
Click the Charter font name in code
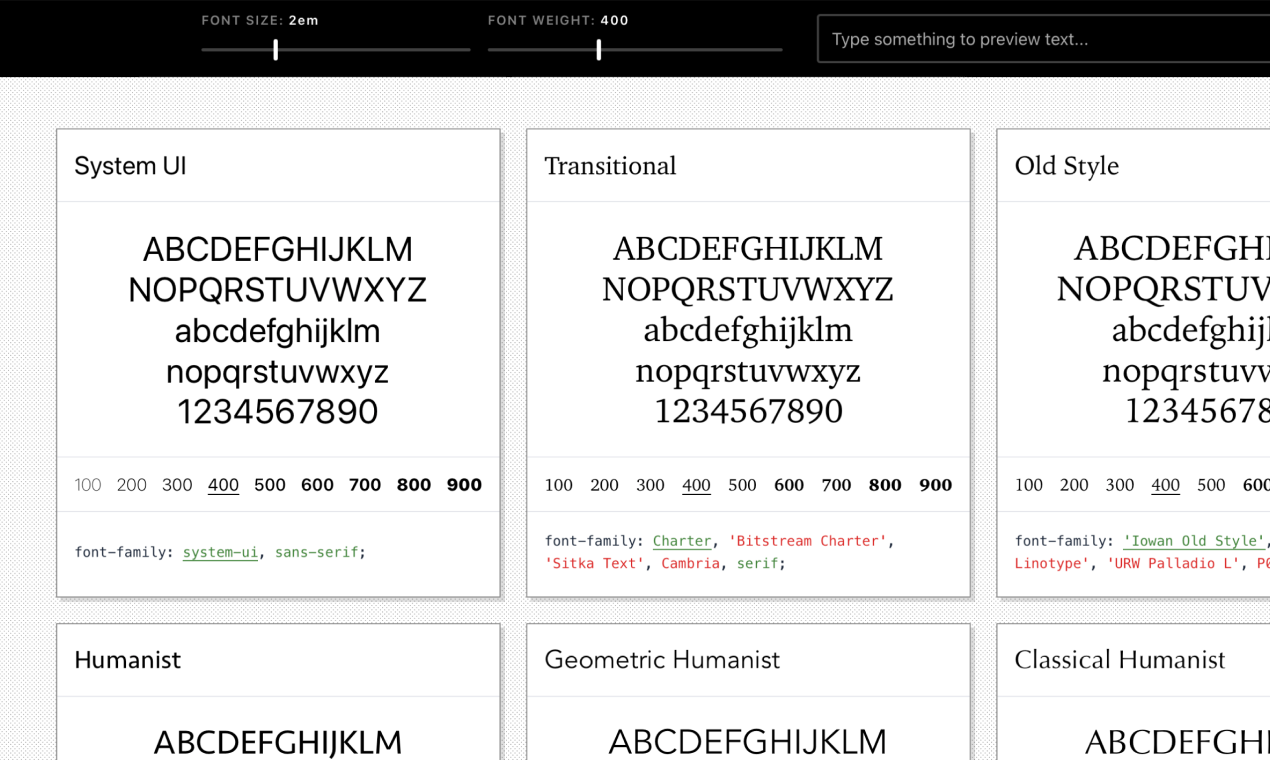click(x=682, y=541)
